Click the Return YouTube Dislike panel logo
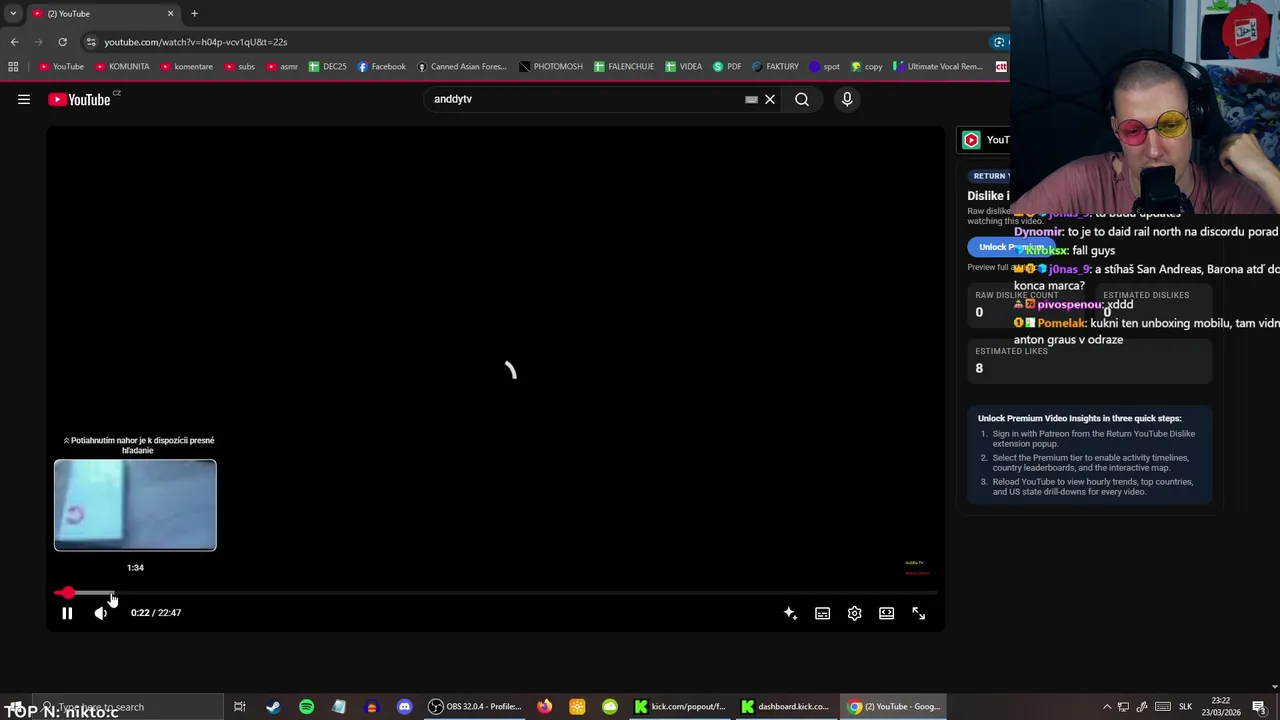The image size is (1280, 720). [971, 140]
